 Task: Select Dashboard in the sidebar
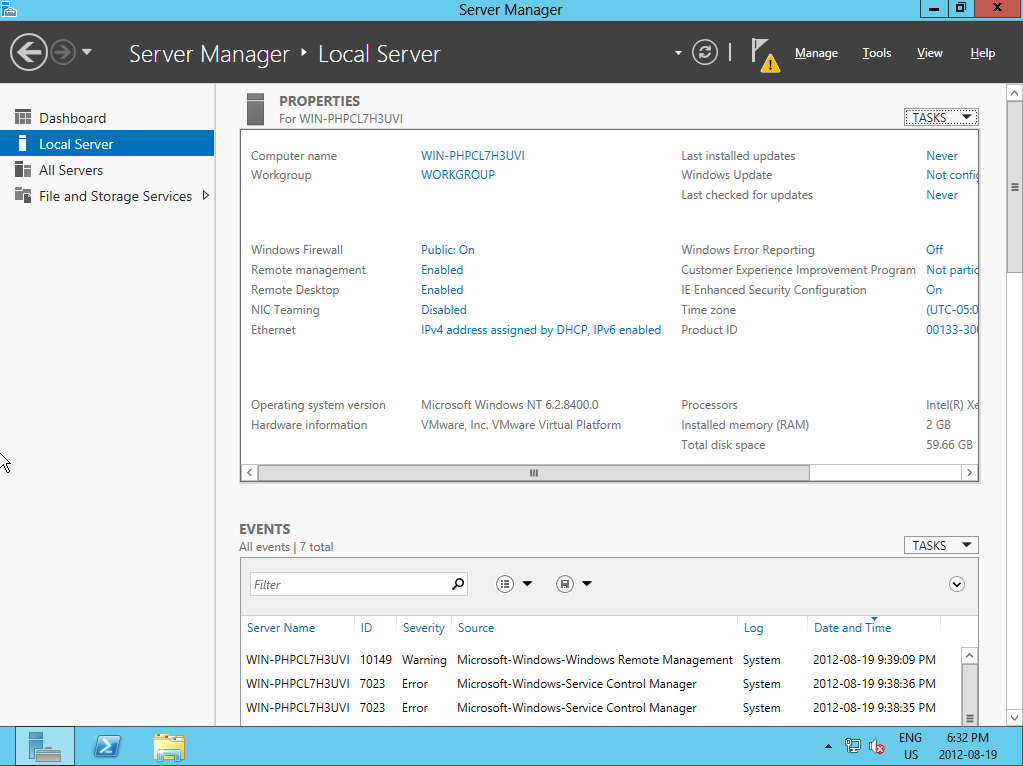click(x=72, y=118)
